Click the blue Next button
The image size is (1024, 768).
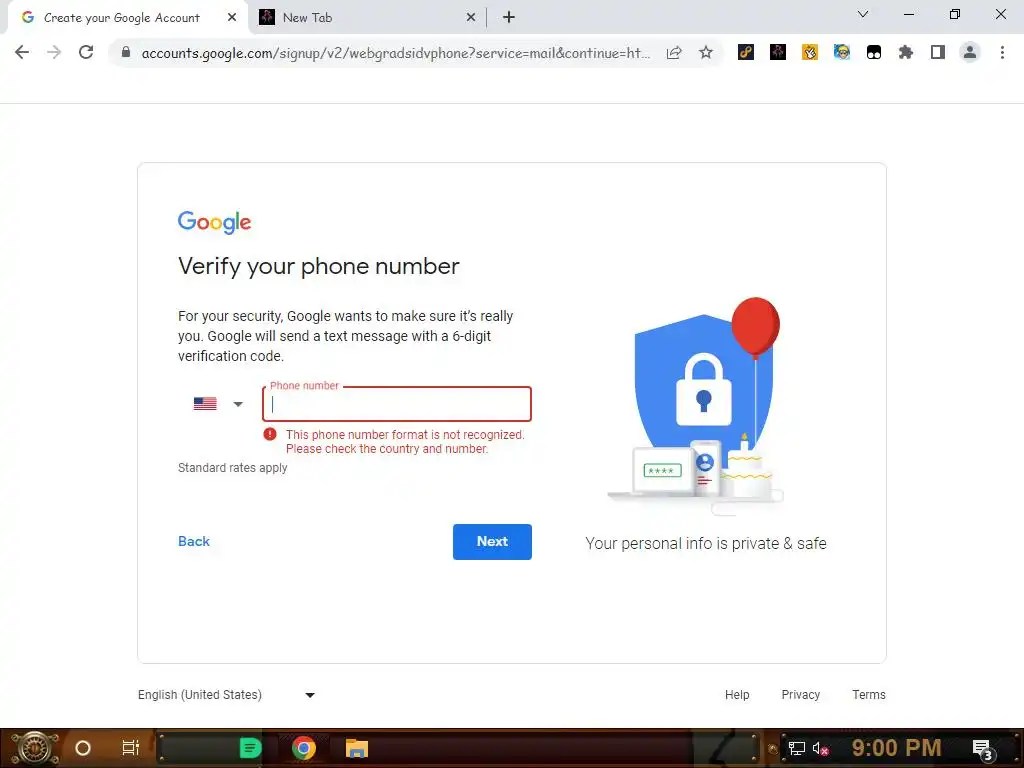click(492, 541)
